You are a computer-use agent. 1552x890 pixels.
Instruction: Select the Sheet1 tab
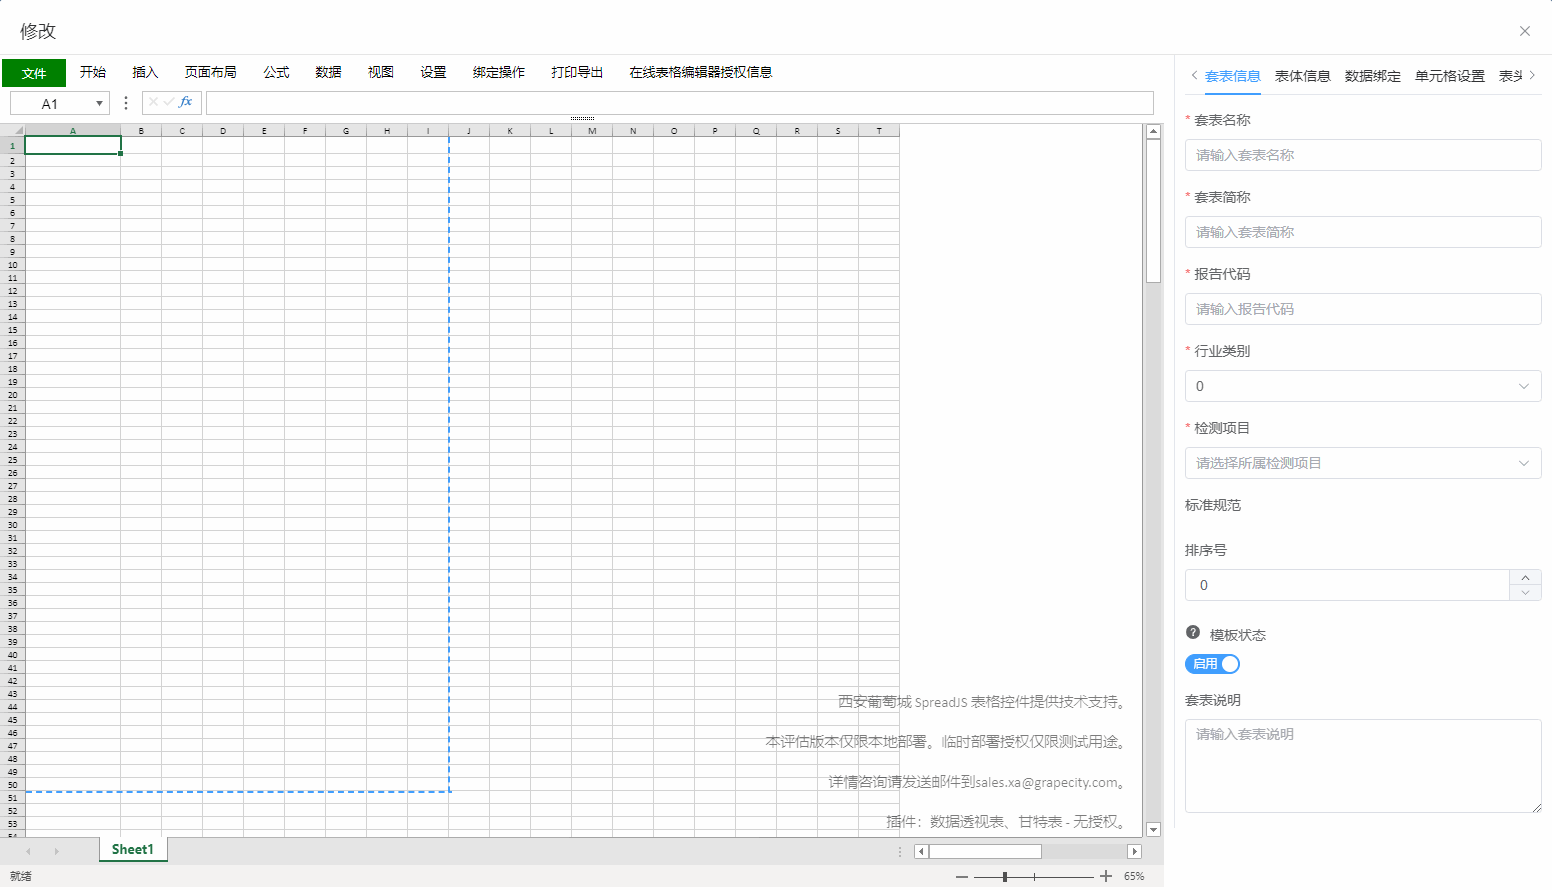click(x=133, y=850)
